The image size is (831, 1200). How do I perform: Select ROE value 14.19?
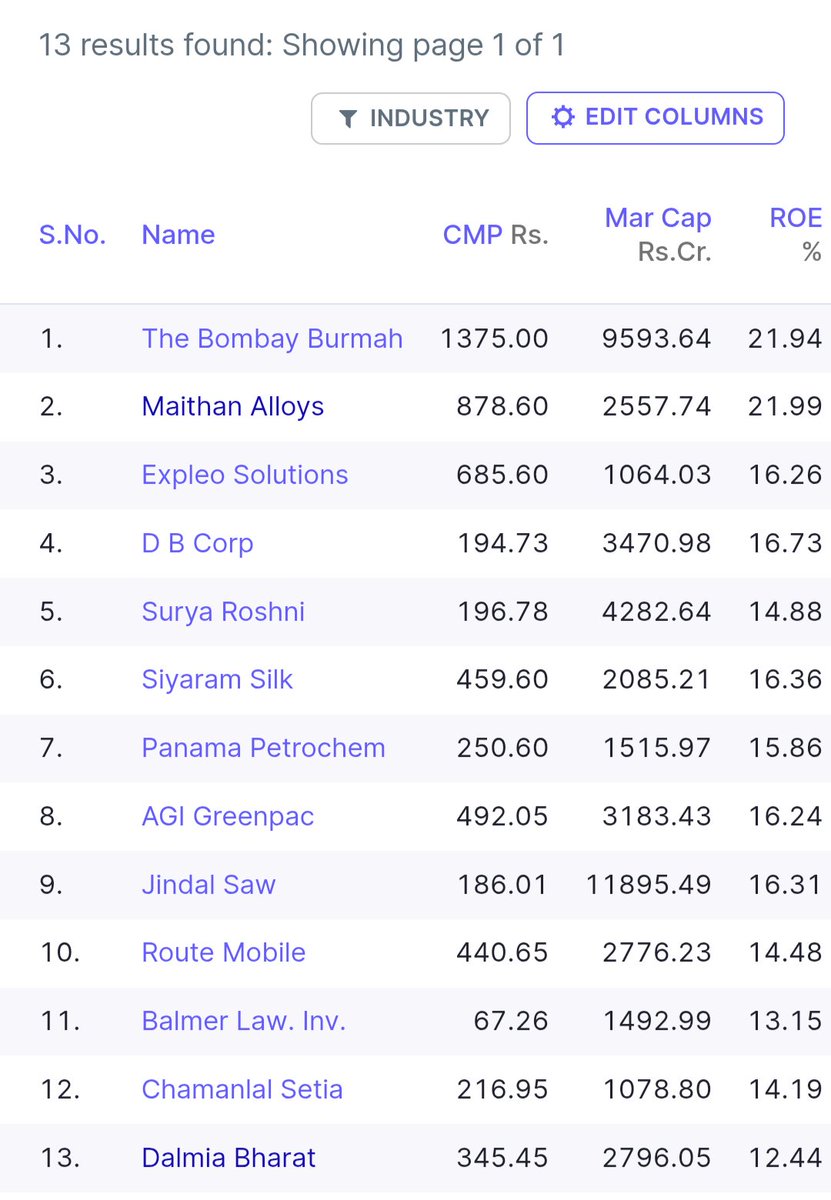[x=785, y=1089]
